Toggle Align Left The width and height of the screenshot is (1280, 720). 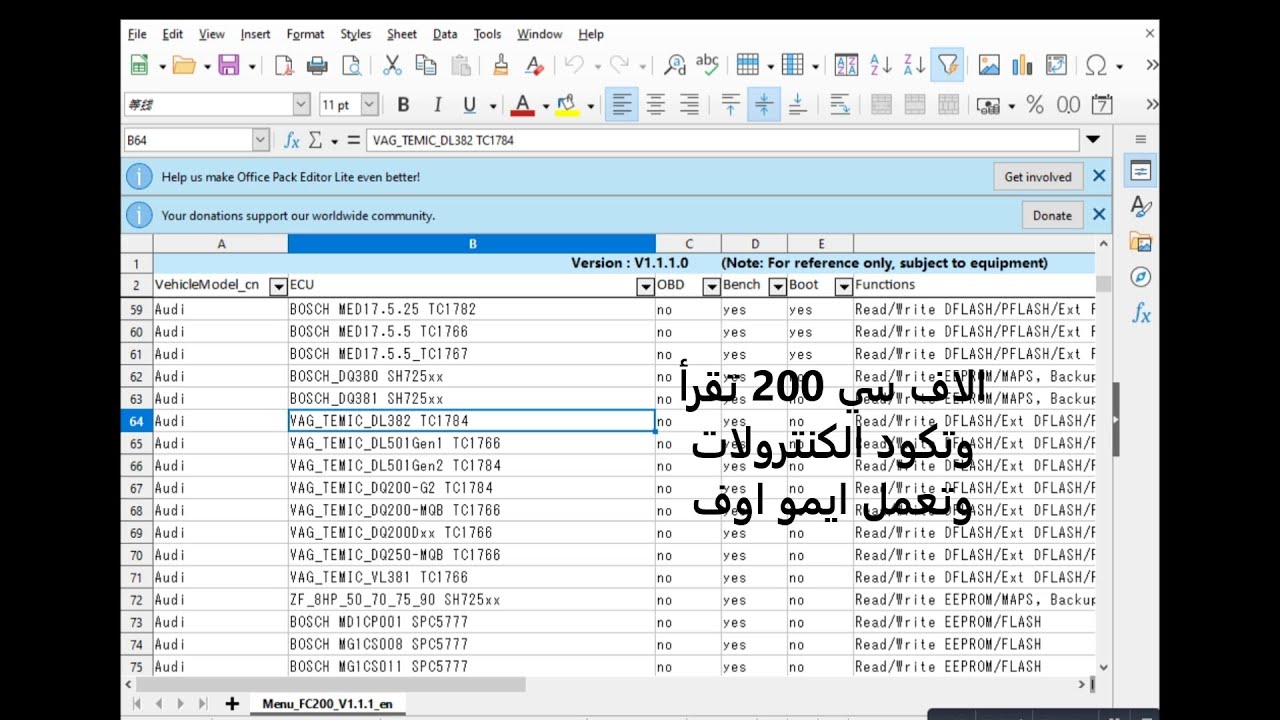coord(622,104)
